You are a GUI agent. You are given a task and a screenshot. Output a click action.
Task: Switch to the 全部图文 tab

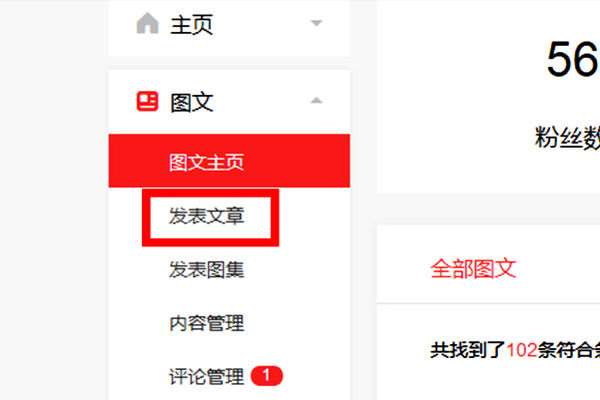[473, 268]
